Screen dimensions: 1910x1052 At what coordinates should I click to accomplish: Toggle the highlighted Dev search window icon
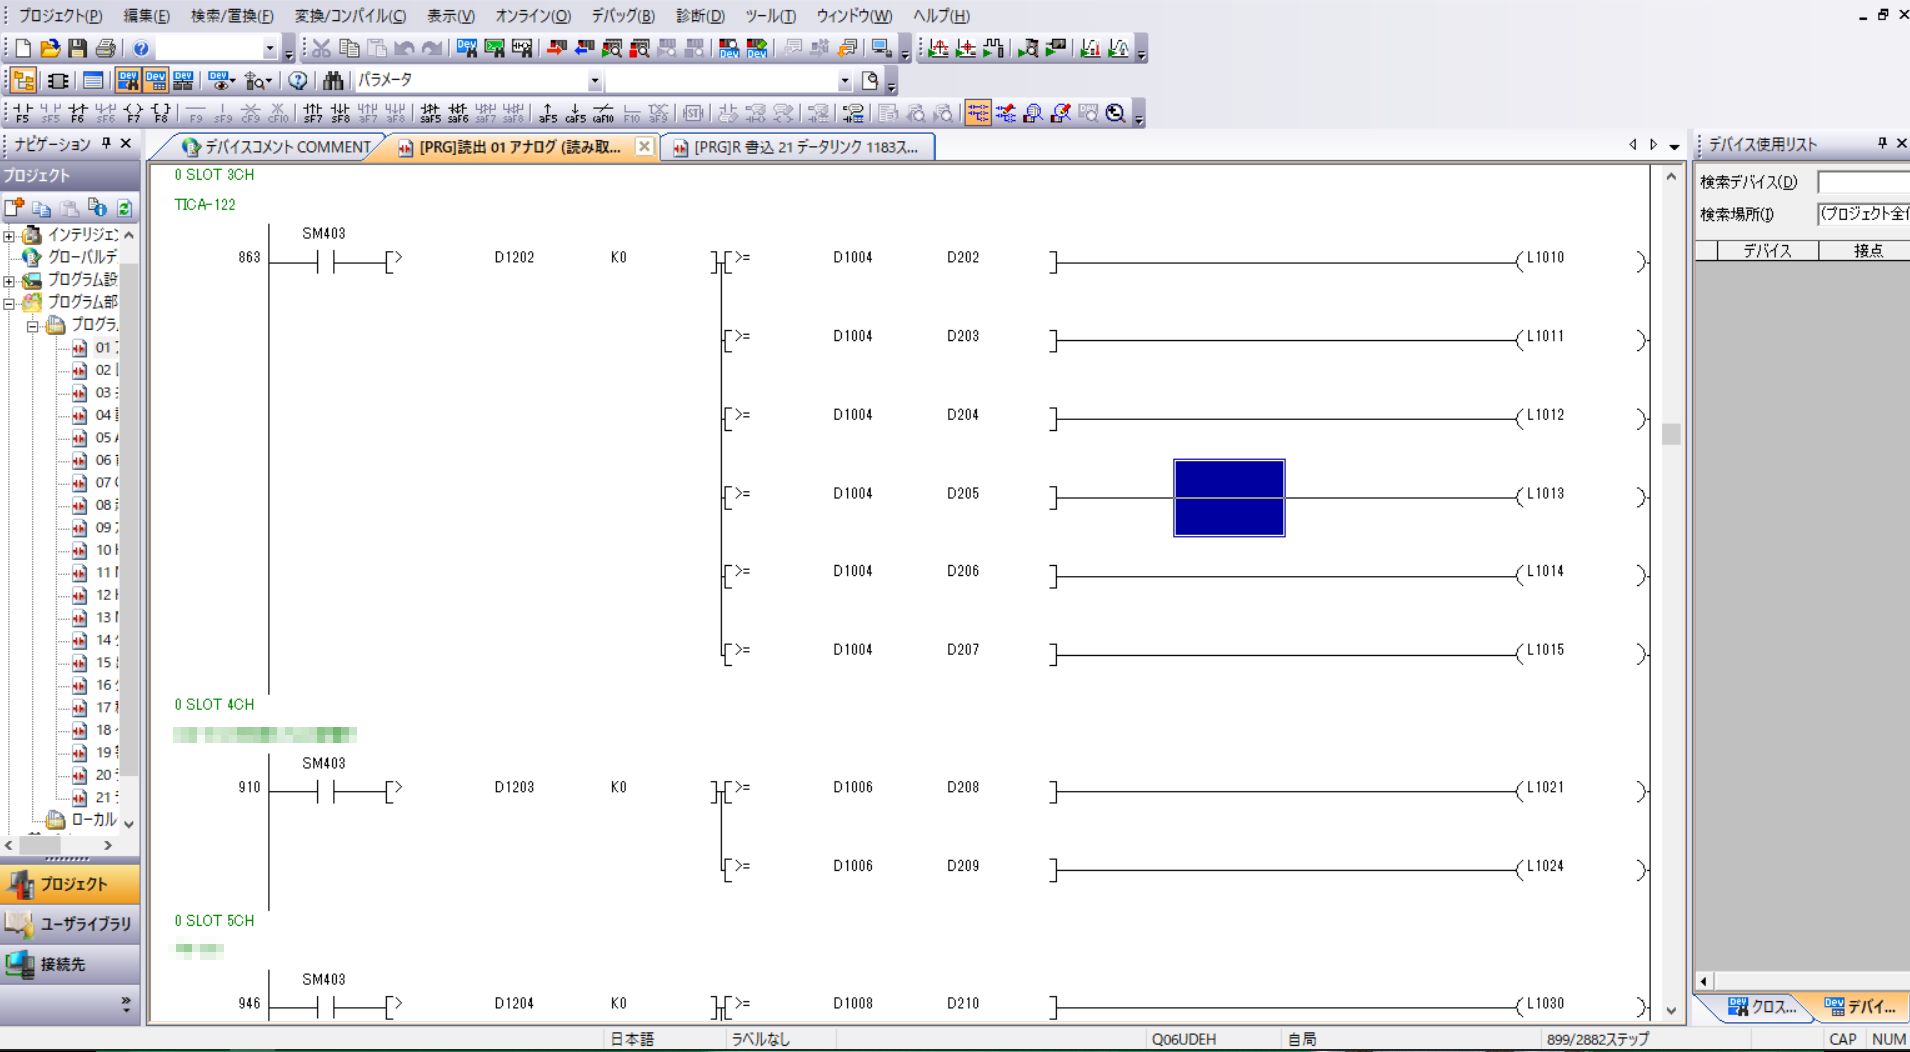click(x=128, y=81)
